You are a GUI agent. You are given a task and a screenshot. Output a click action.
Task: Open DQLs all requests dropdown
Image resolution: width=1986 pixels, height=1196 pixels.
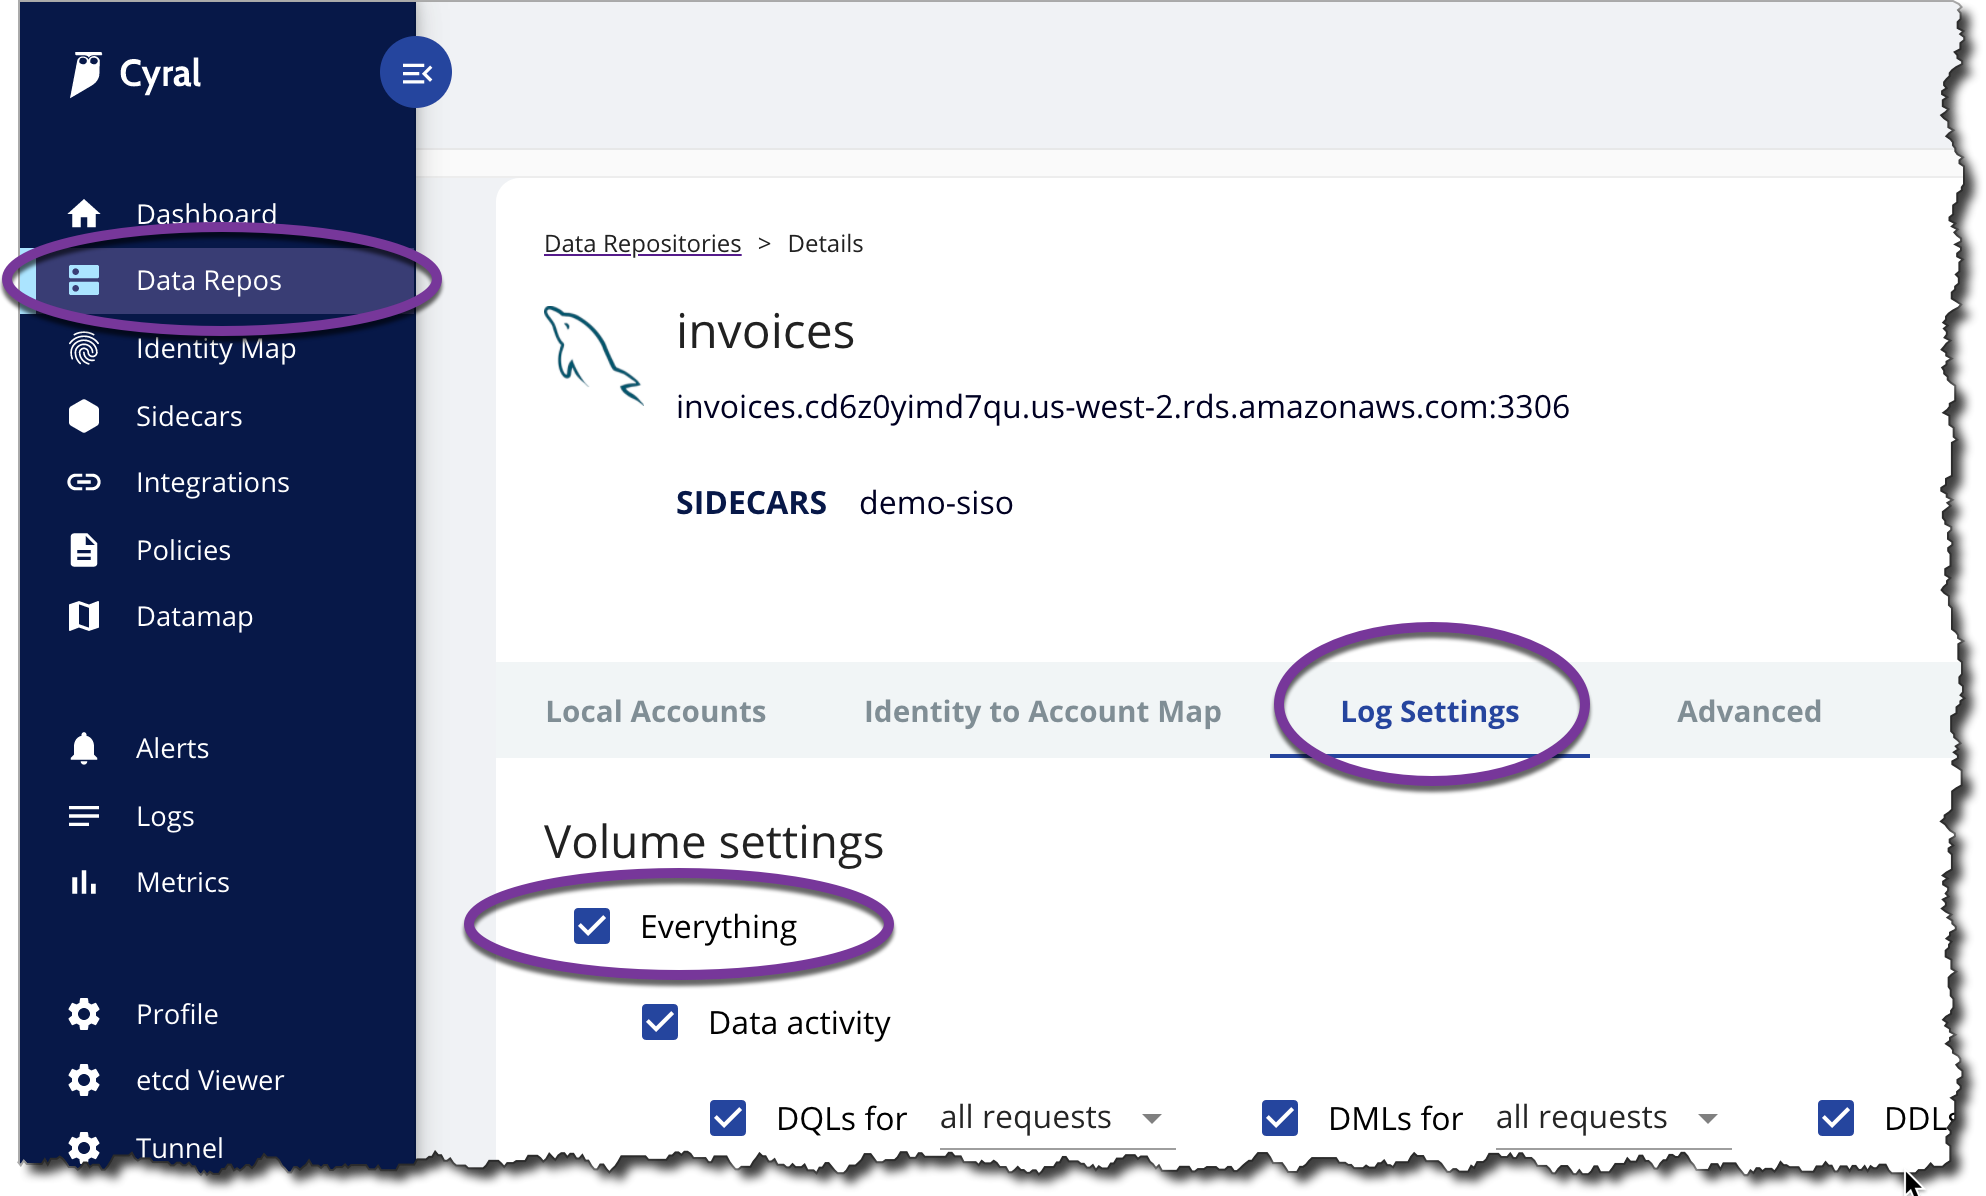coord(1057,1118)
